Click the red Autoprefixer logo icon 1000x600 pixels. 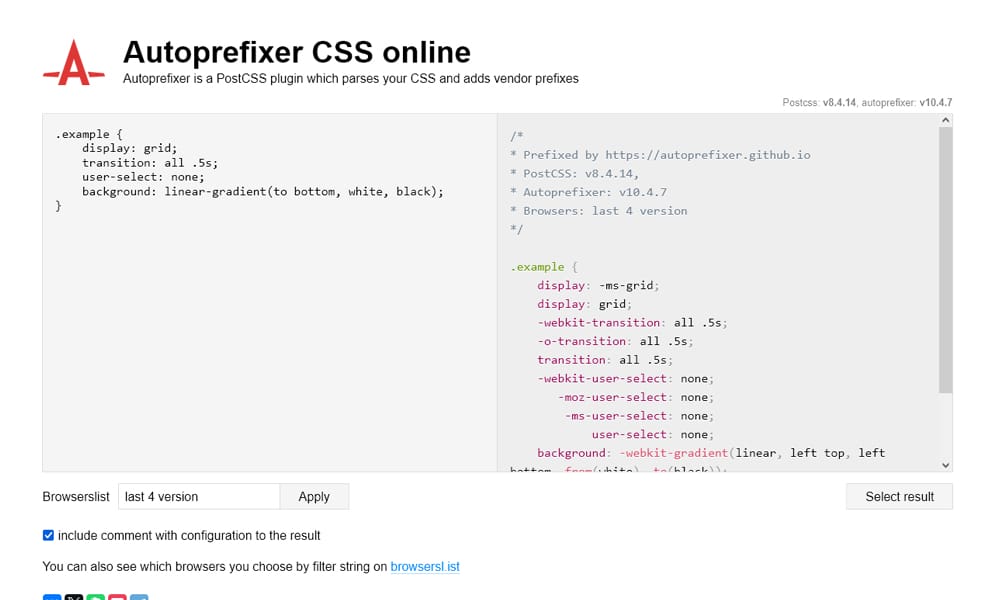click(x=75, y=63)
